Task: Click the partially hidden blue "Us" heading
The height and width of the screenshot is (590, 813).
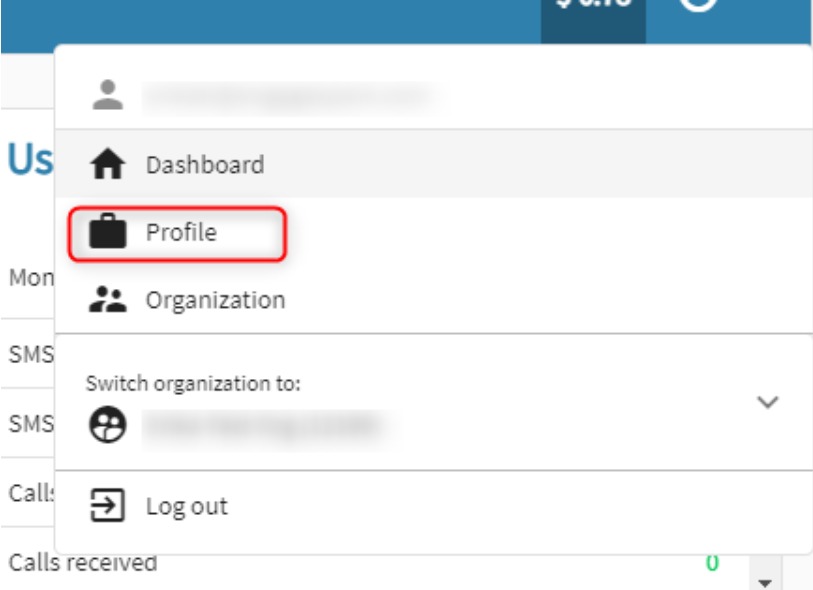Action: [x=30, y=160]
